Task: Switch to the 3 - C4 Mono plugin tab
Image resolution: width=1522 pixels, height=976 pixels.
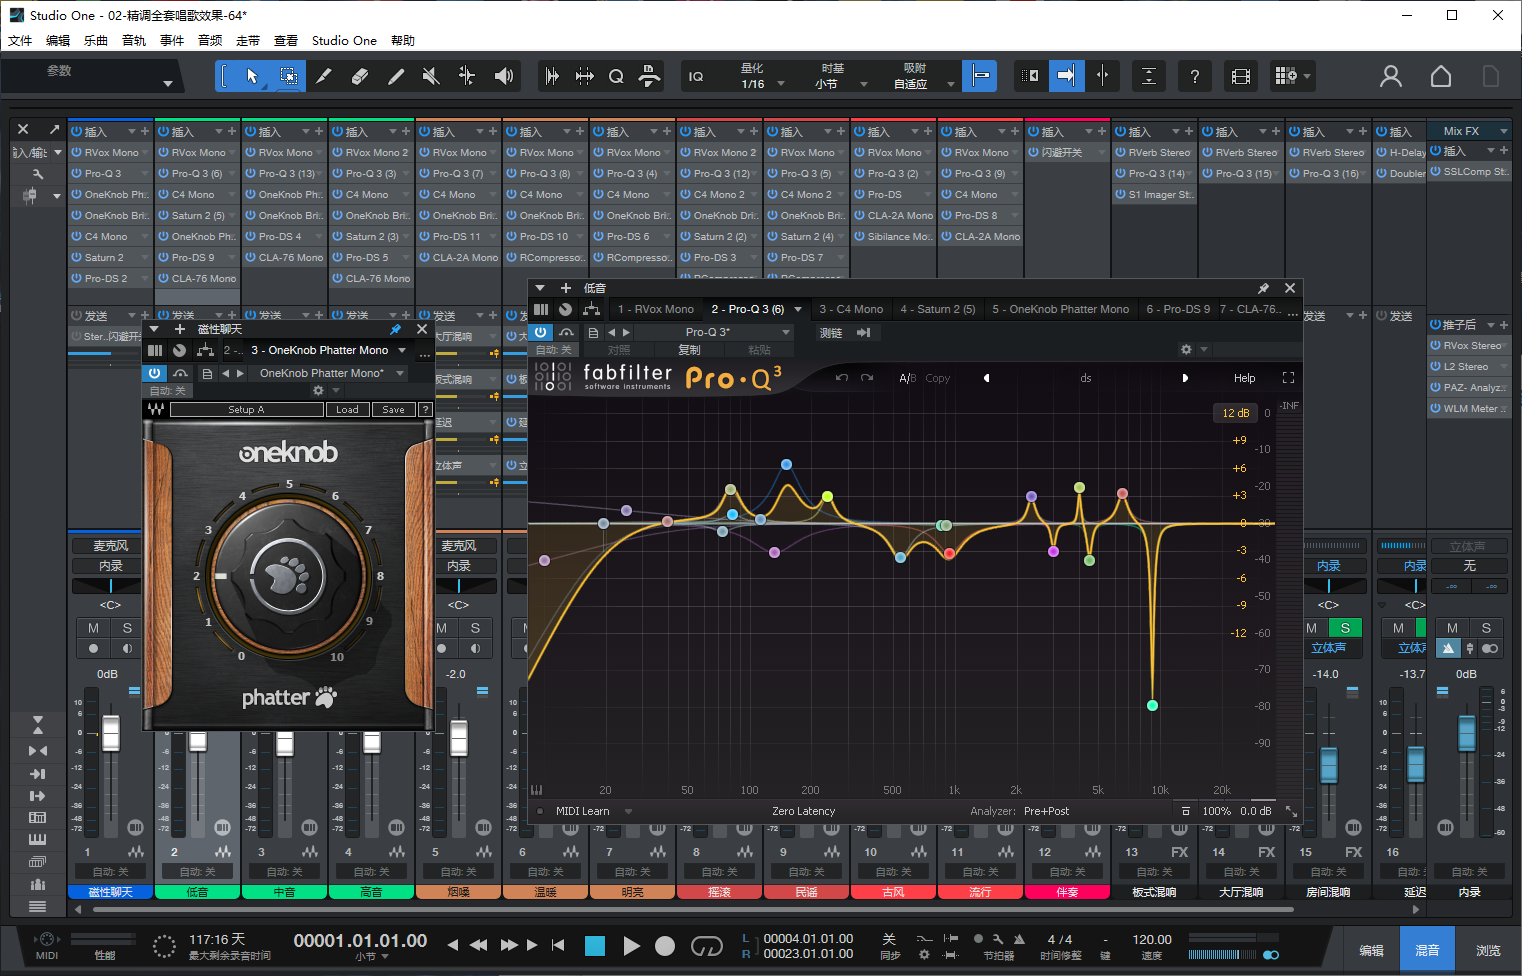Action: tap(851, 309)
